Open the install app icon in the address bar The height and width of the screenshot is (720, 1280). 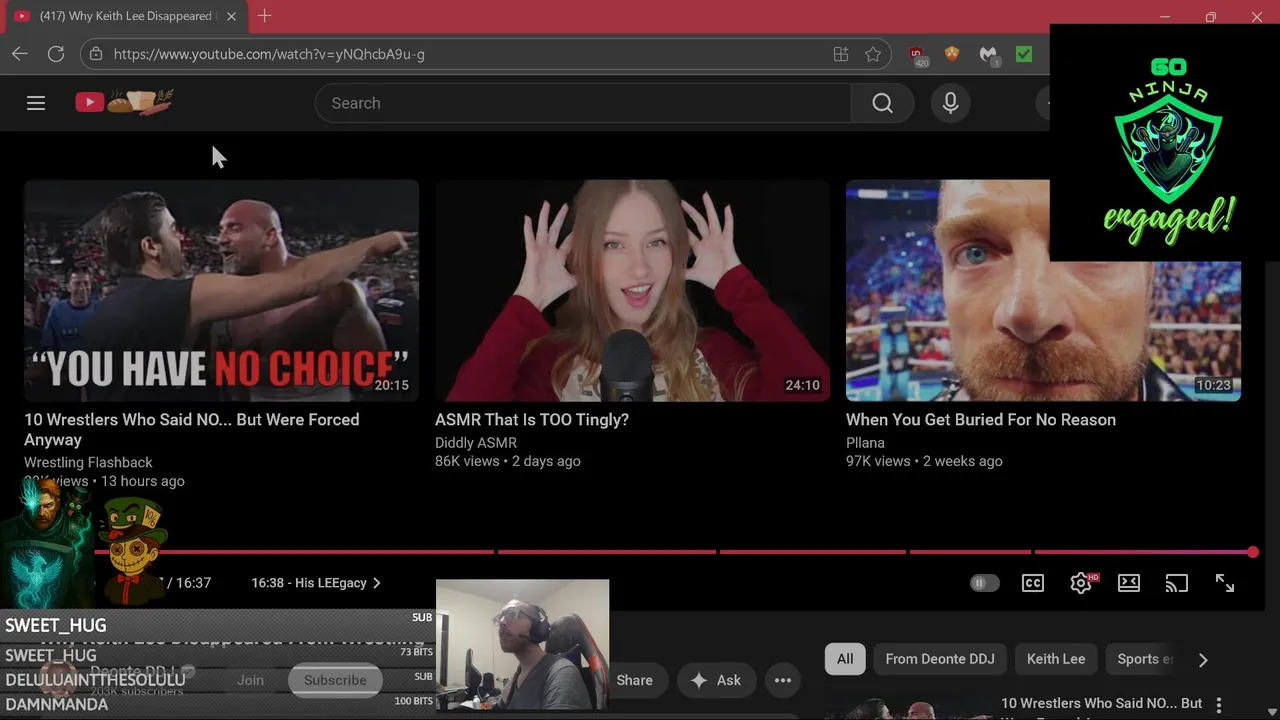(x=841, y=54)
